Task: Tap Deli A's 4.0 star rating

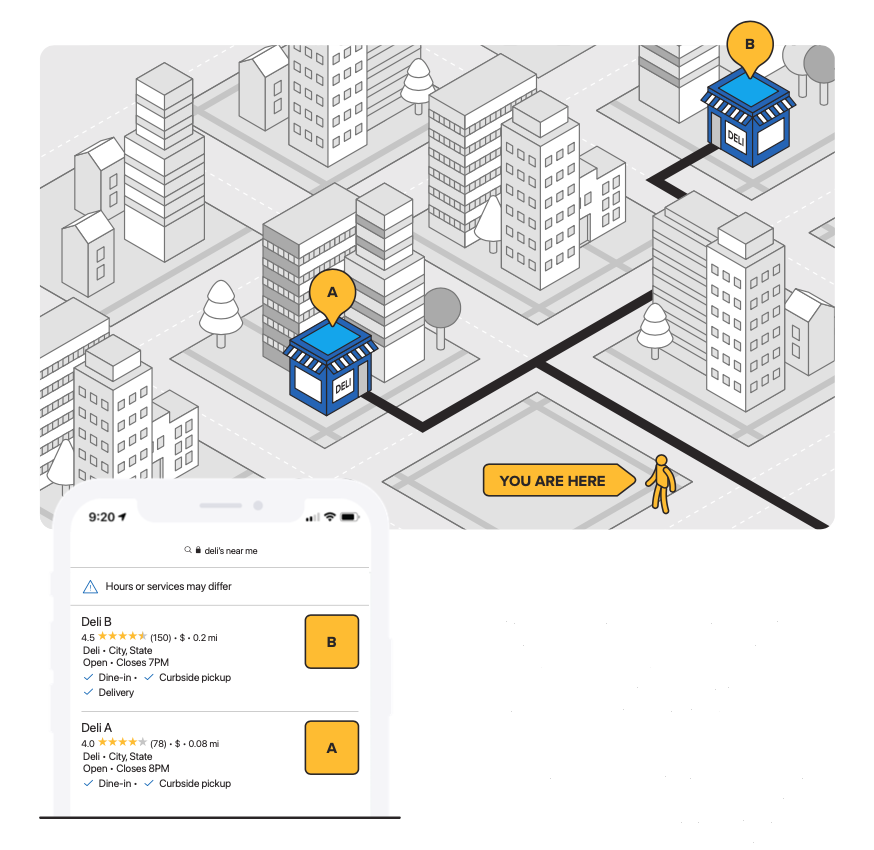Action: point(123,742)
